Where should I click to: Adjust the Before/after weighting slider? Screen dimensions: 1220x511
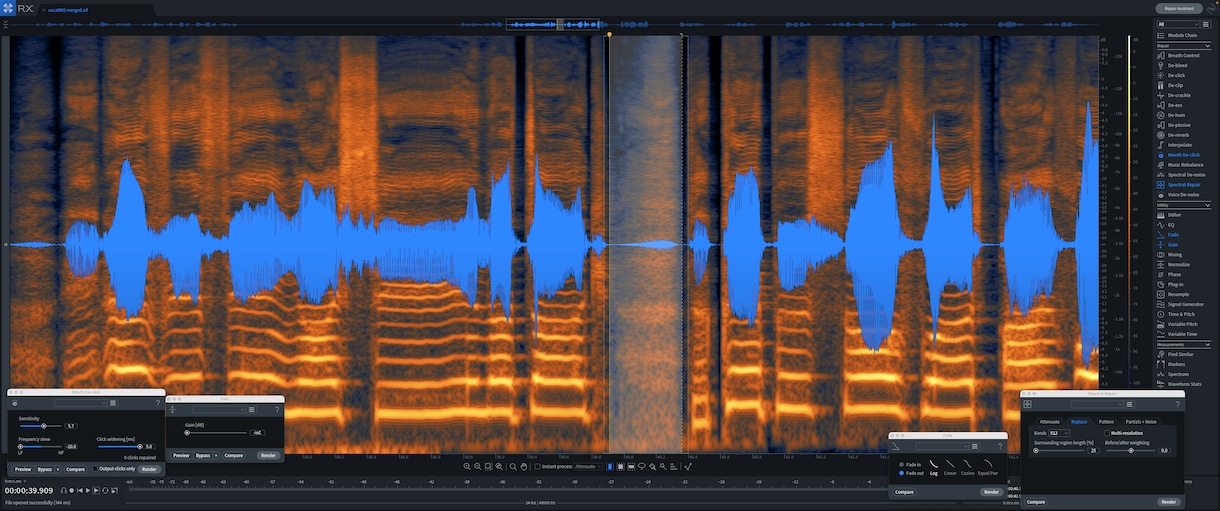click(x=1130, y=451)
